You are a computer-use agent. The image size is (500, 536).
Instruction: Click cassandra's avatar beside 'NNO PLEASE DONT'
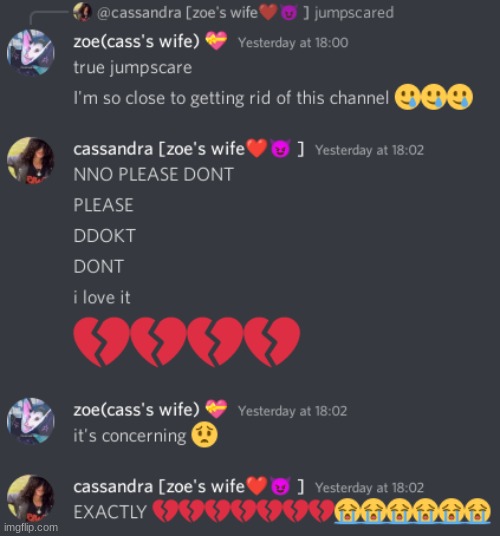(x=31, y=160)
